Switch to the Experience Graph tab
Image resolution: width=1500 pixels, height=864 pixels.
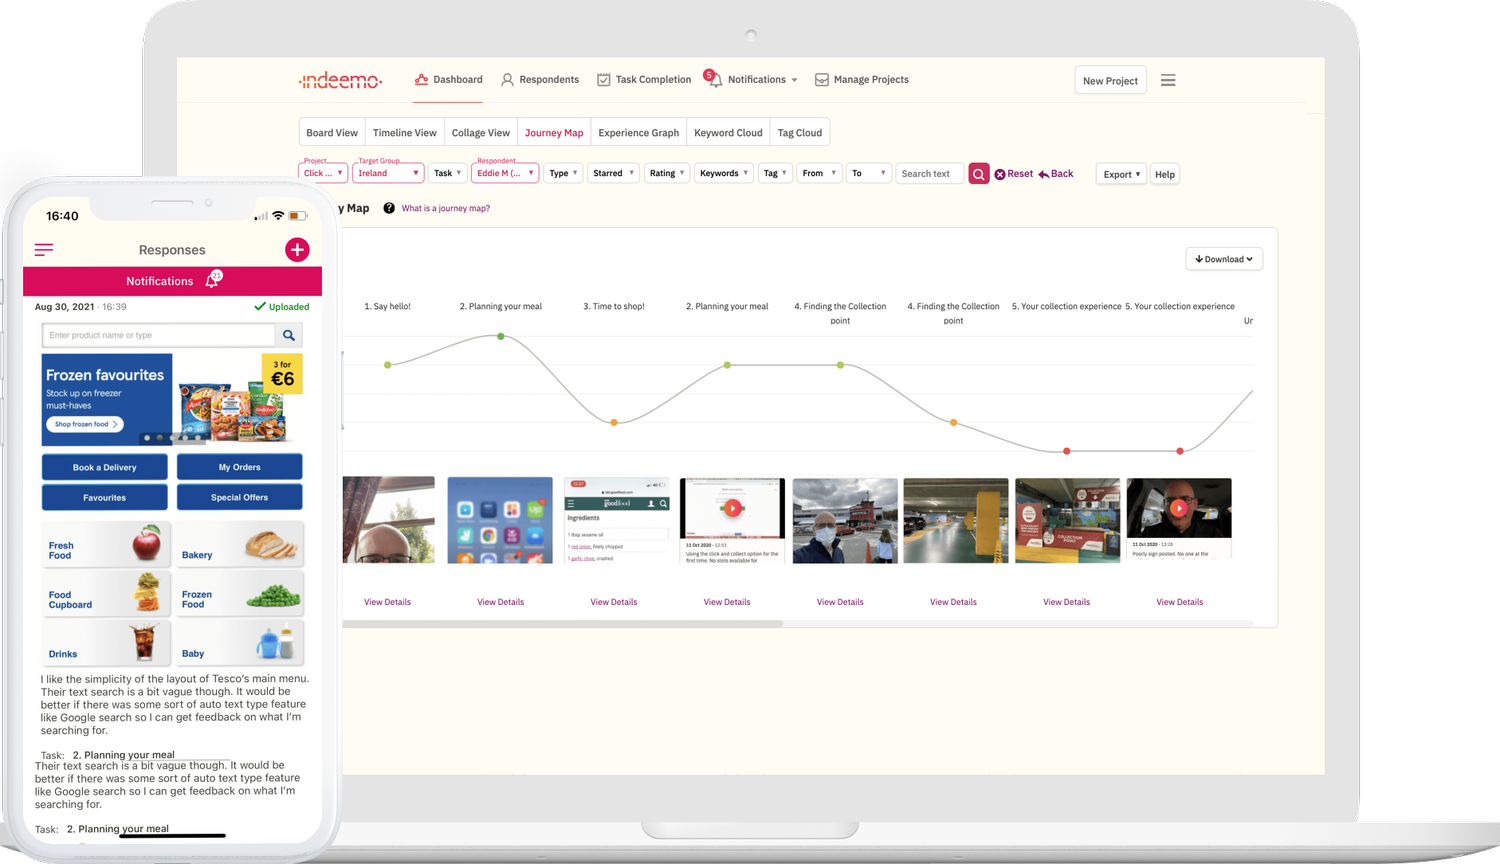coord(638,131)
